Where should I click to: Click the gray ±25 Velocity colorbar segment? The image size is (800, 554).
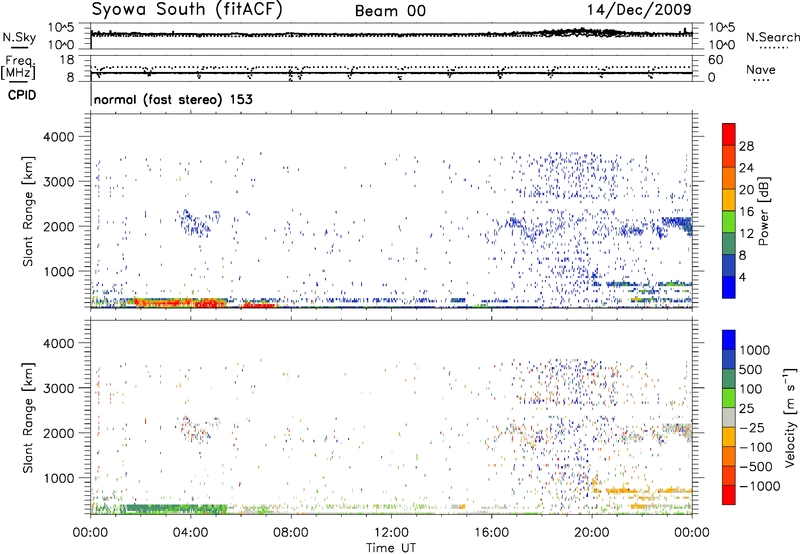pos(729,417)
